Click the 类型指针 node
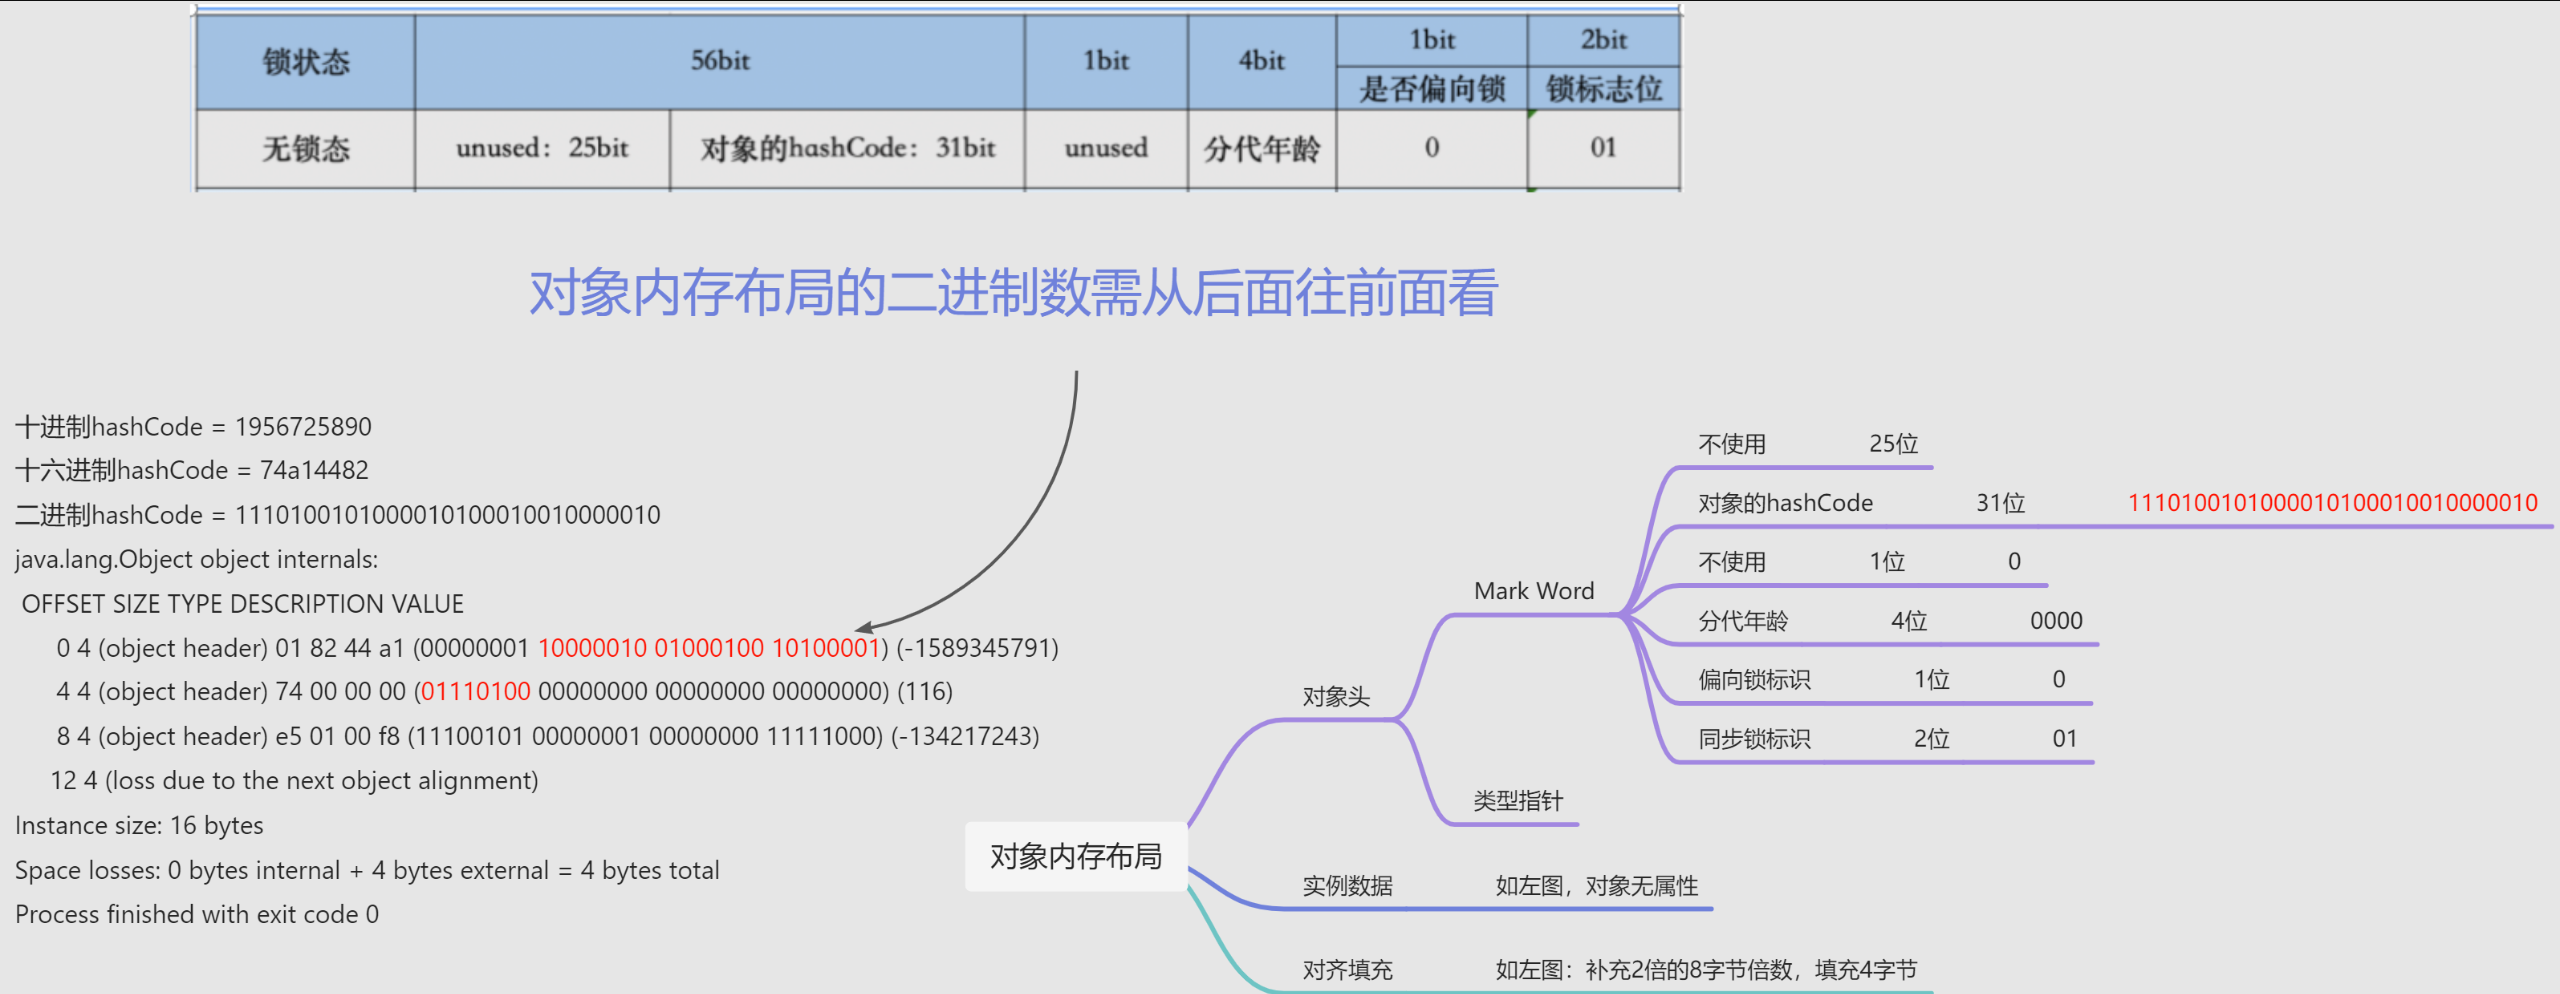This screenshot has height=994, width=2560. (x=1517, y=800)
